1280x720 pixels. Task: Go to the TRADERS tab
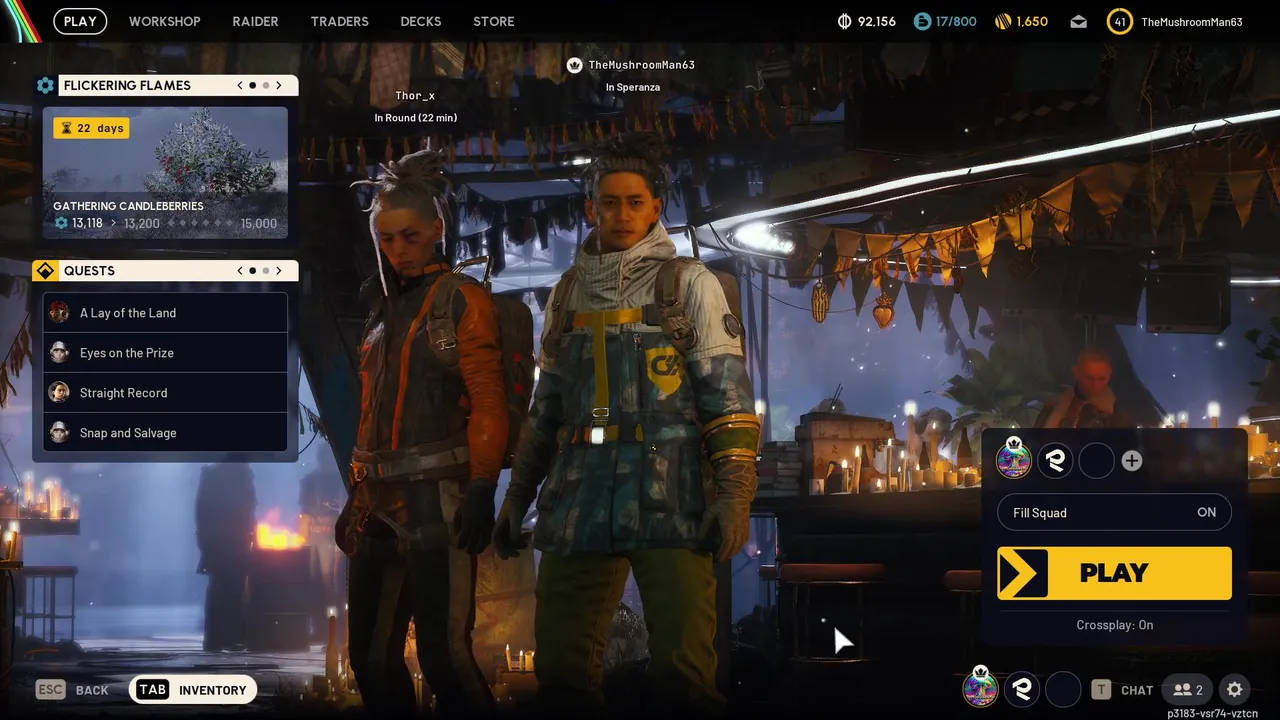[x=339, y=21]
